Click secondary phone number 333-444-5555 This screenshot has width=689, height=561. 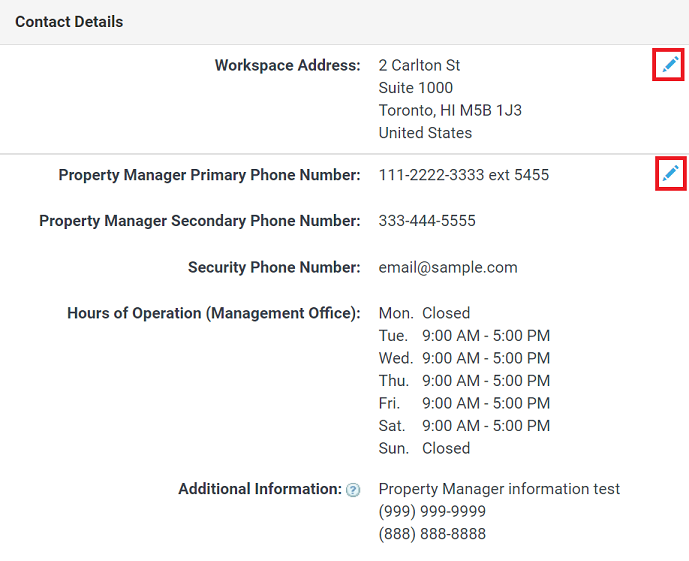pyautogui.click(x=427, y=221)
